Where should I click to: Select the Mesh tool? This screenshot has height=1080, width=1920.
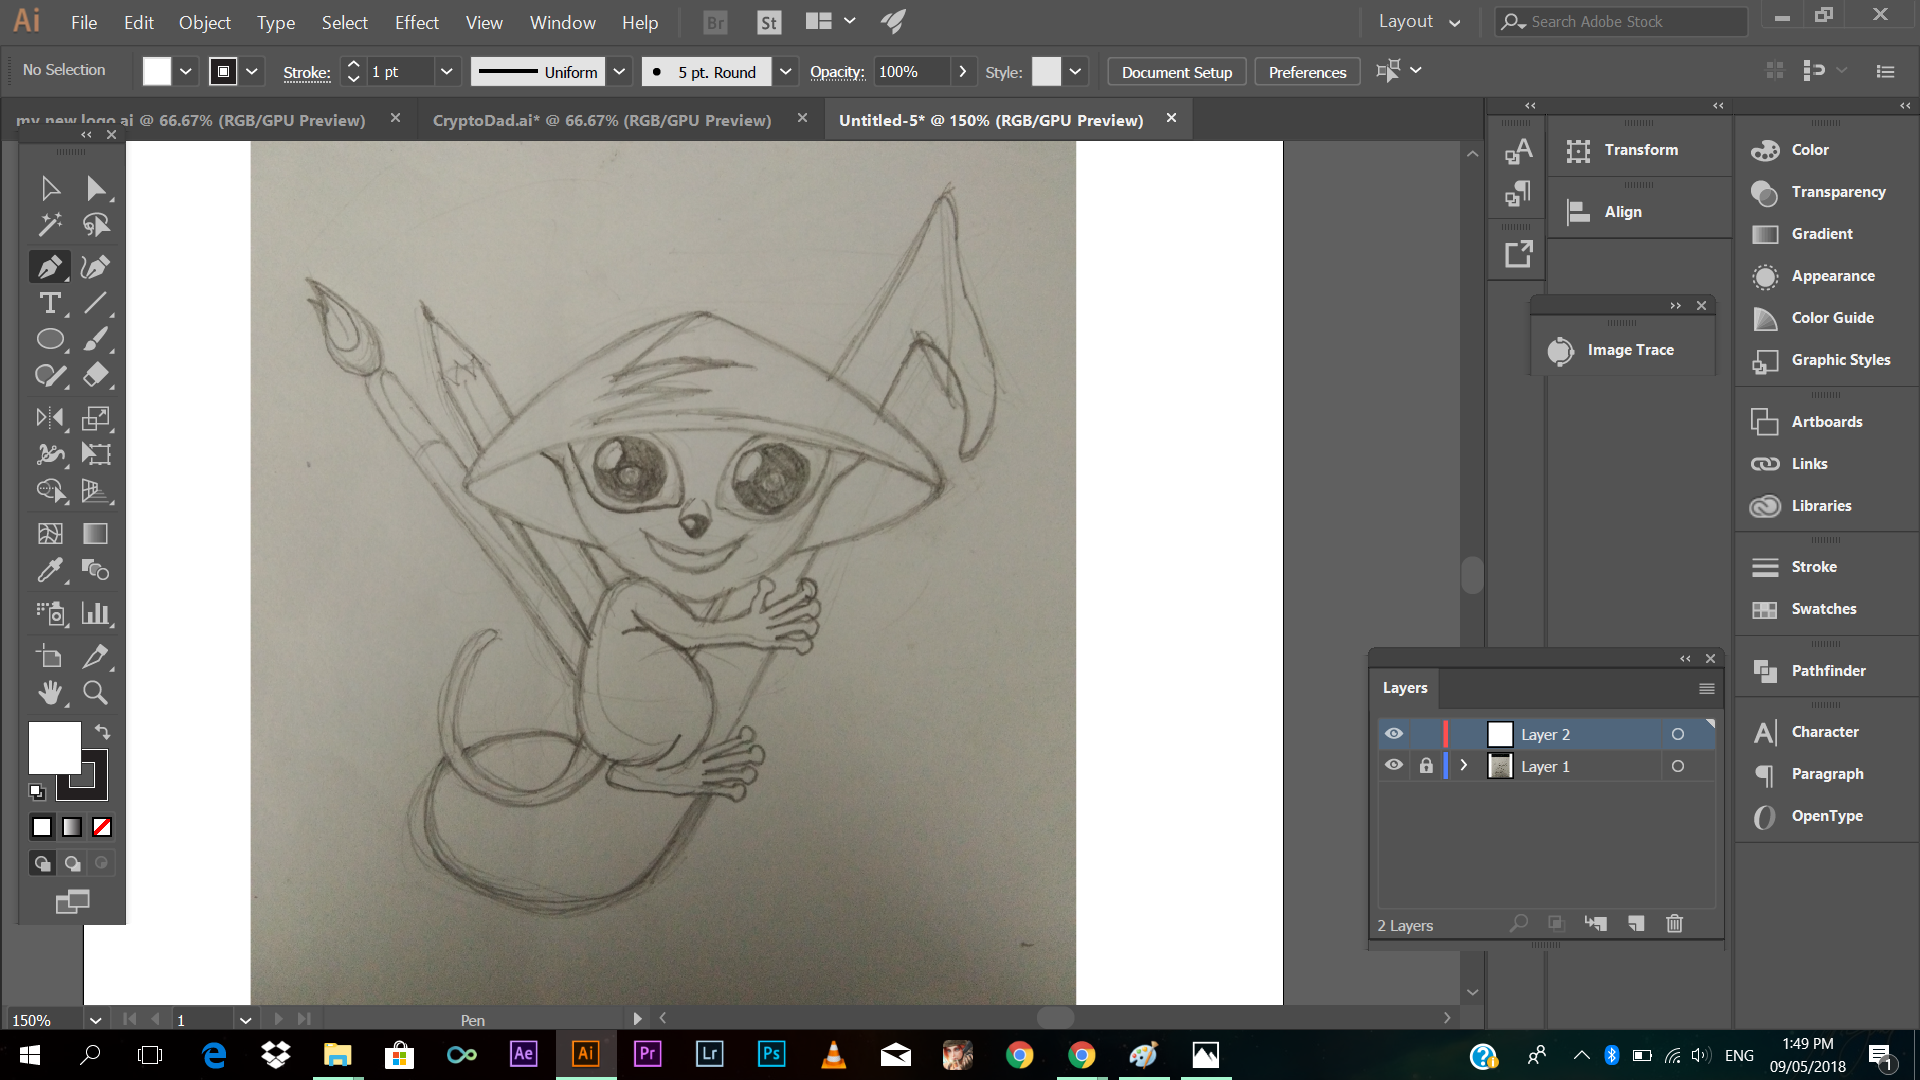point(50,533)
